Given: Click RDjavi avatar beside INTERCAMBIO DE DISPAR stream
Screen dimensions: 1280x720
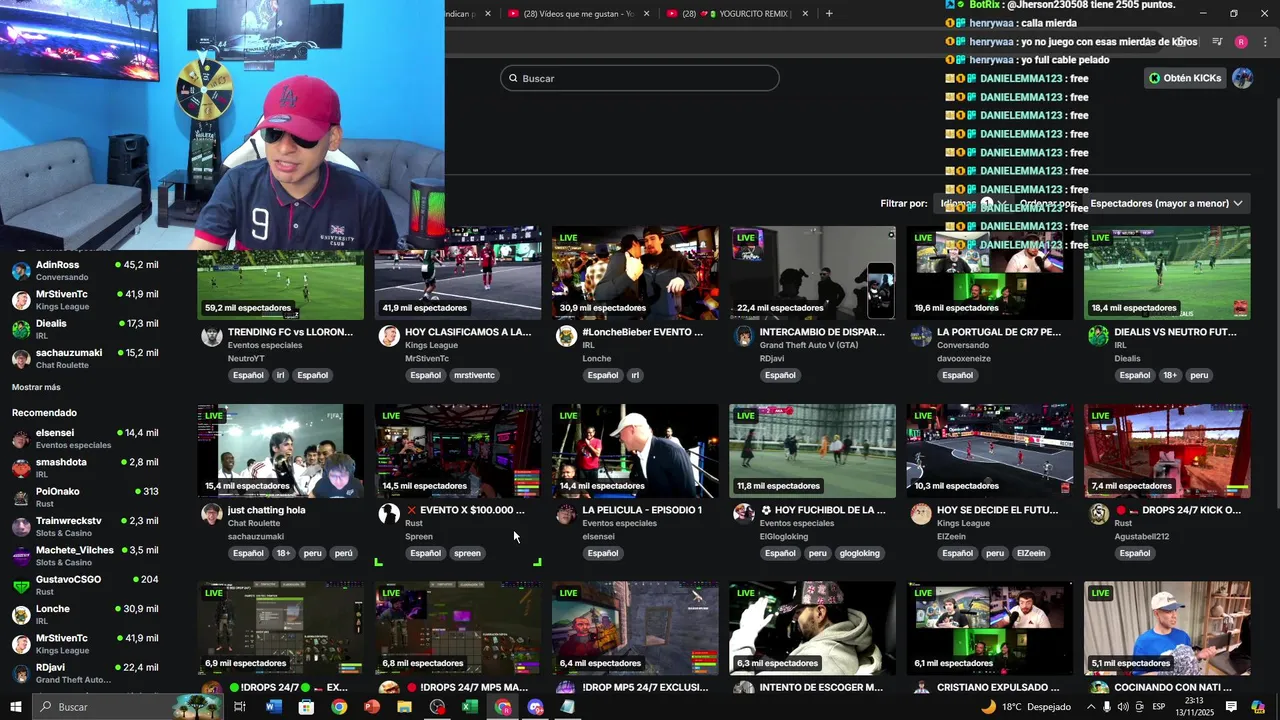Looking at the screenshot, I should pos(744,336).
